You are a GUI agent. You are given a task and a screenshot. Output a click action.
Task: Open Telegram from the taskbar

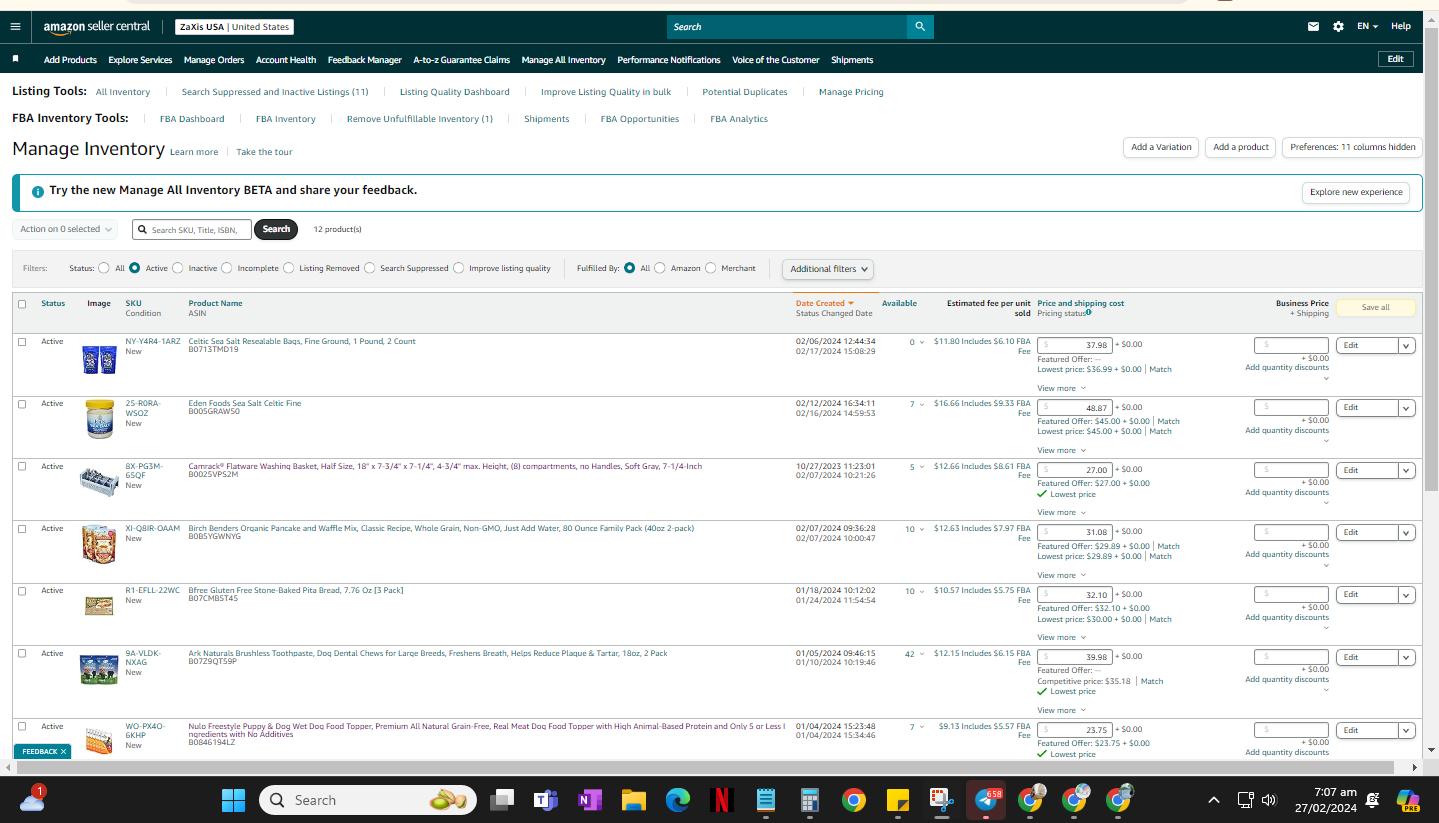click(987, 800)
